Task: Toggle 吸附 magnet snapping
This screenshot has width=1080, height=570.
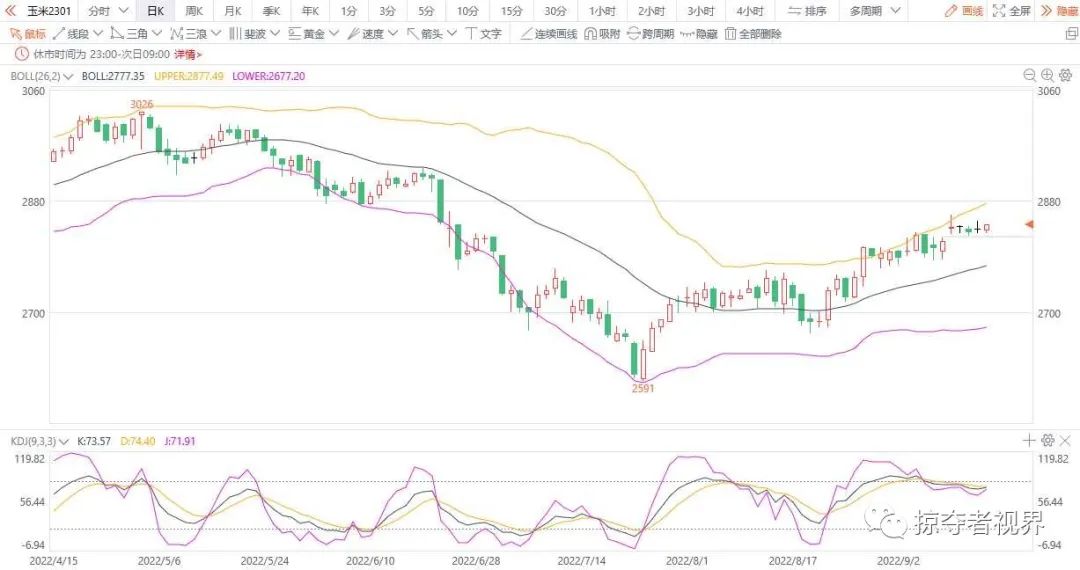Action: (x=602, y=34)
